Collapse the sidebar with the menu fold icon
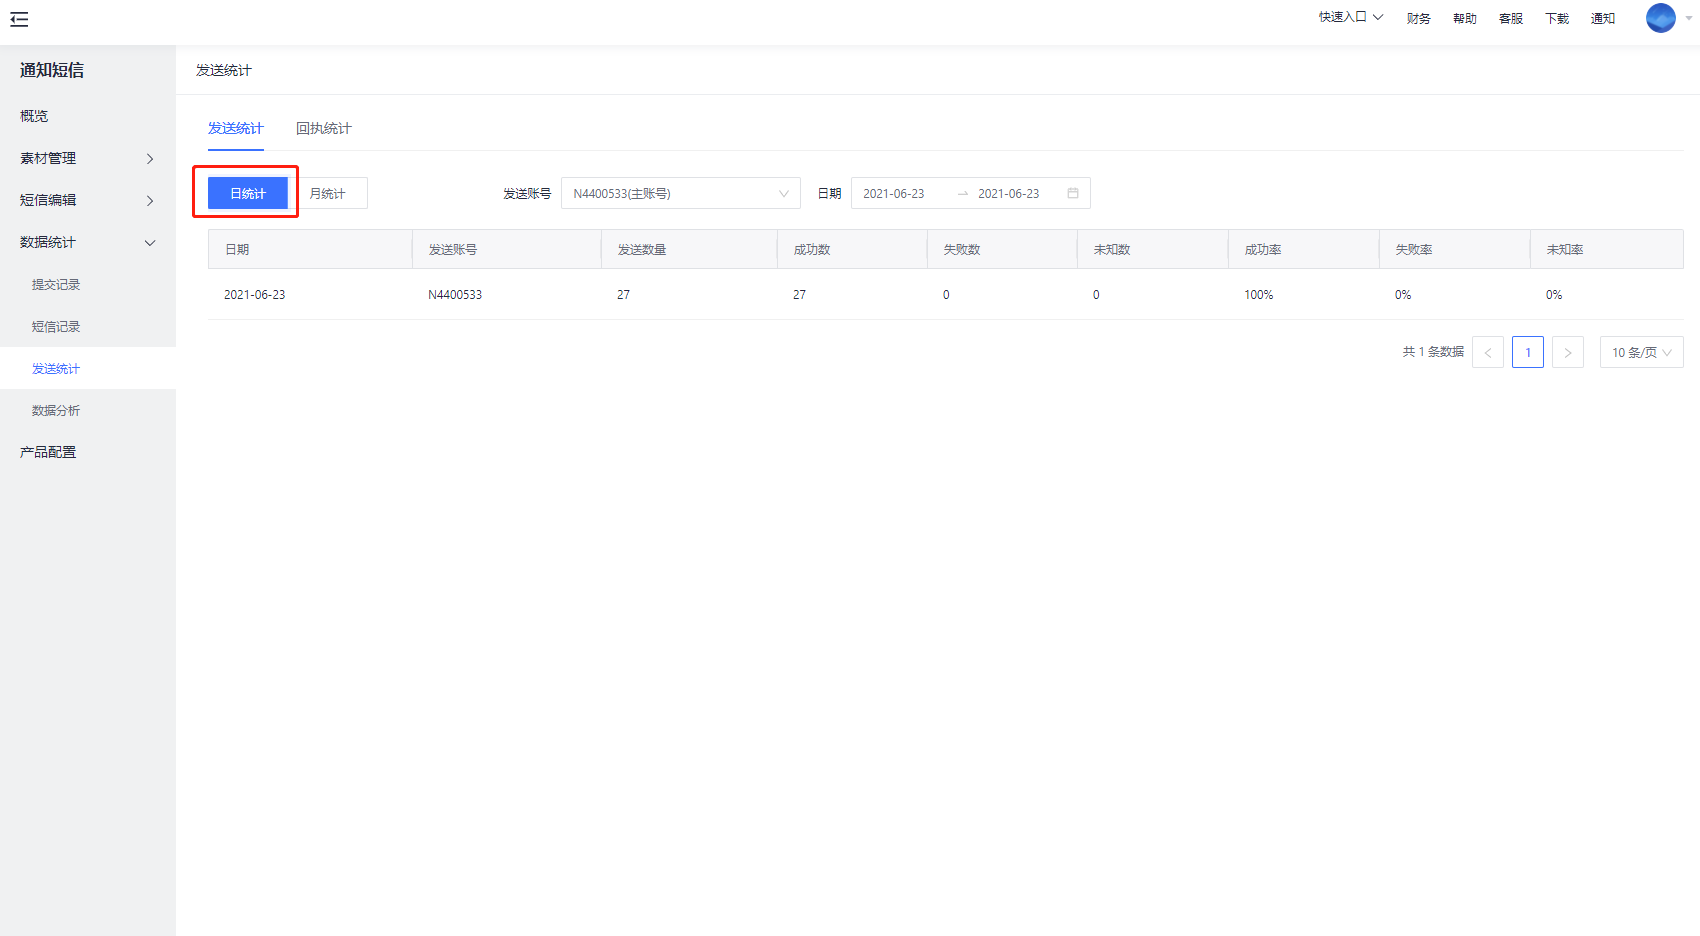1700x936 pixels. point(19,19)
